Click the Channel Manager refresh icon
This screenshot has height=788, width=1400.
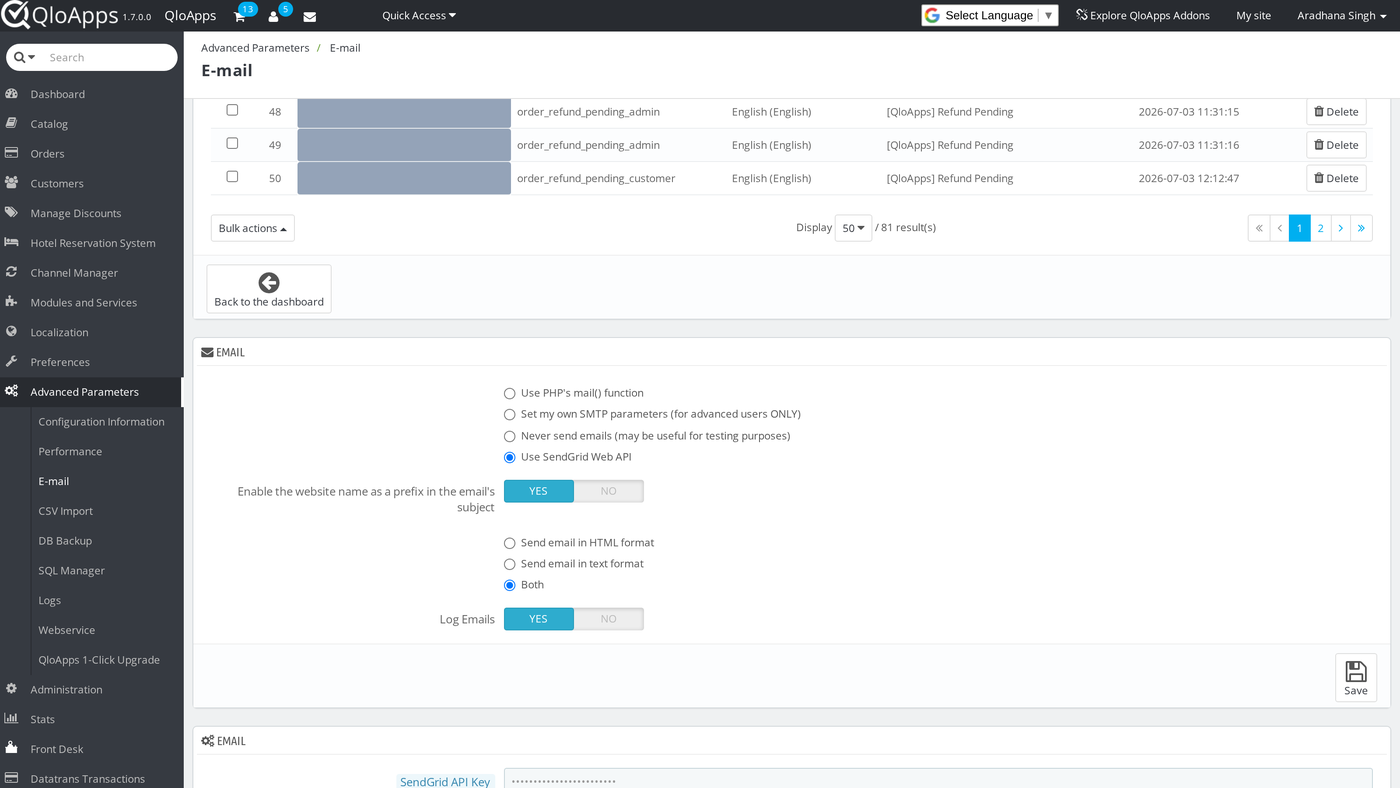[12, 272]
